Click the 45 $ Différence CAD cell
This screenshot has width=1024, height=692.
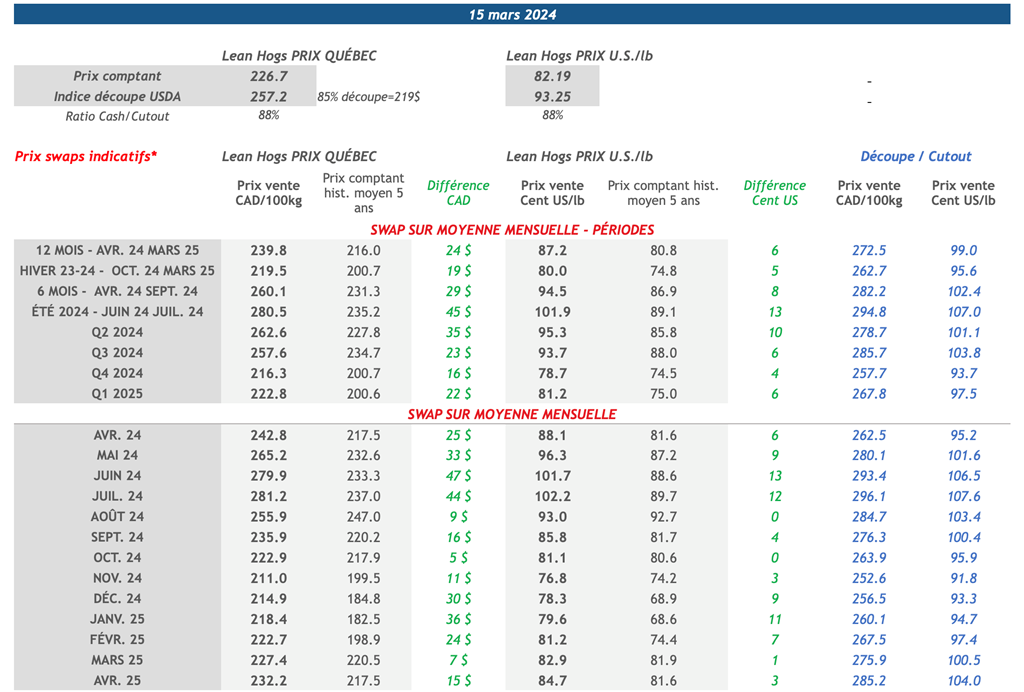[458, 312]
